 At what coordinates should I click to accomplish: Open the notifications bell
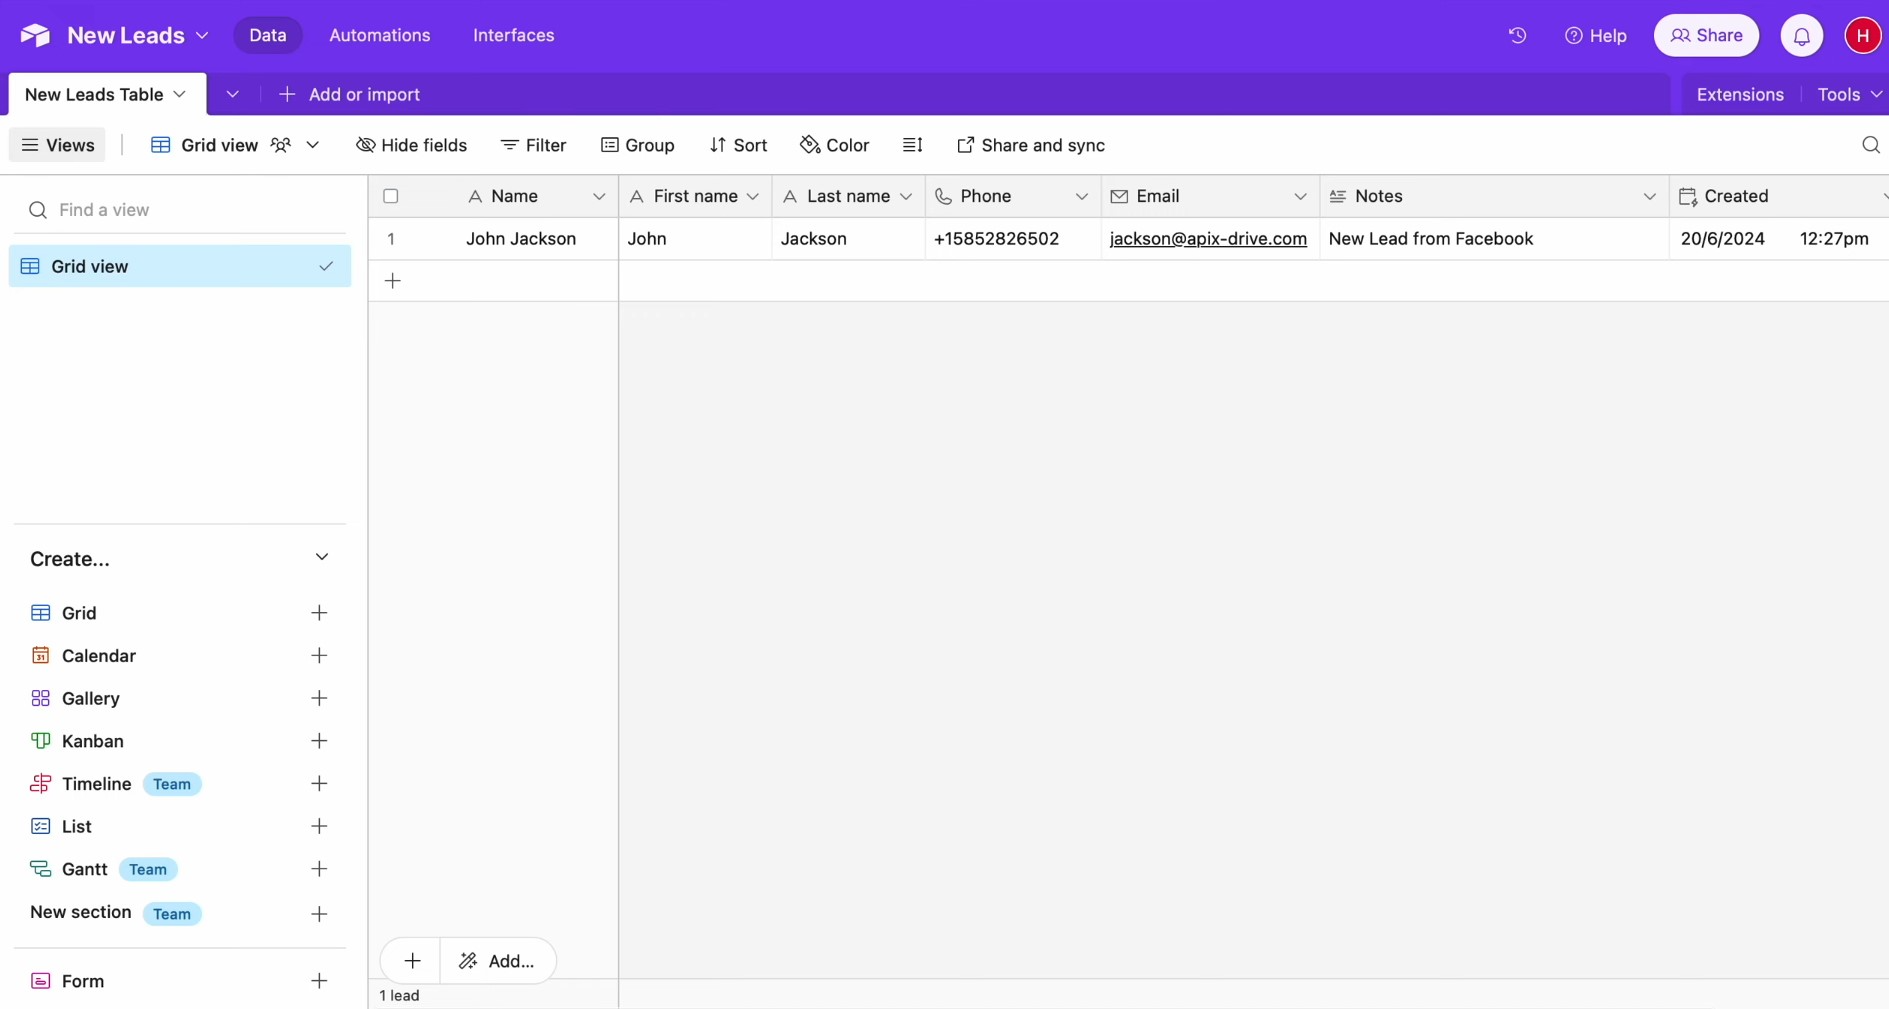[1802, 35]
